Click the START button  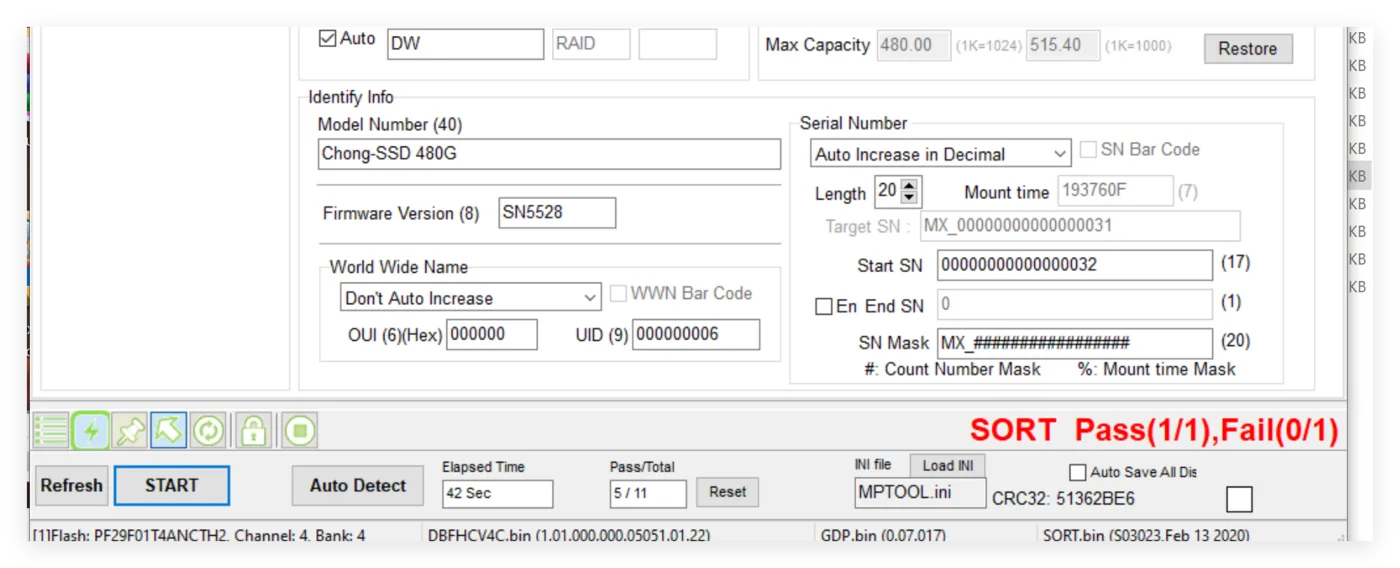(172, 486)
